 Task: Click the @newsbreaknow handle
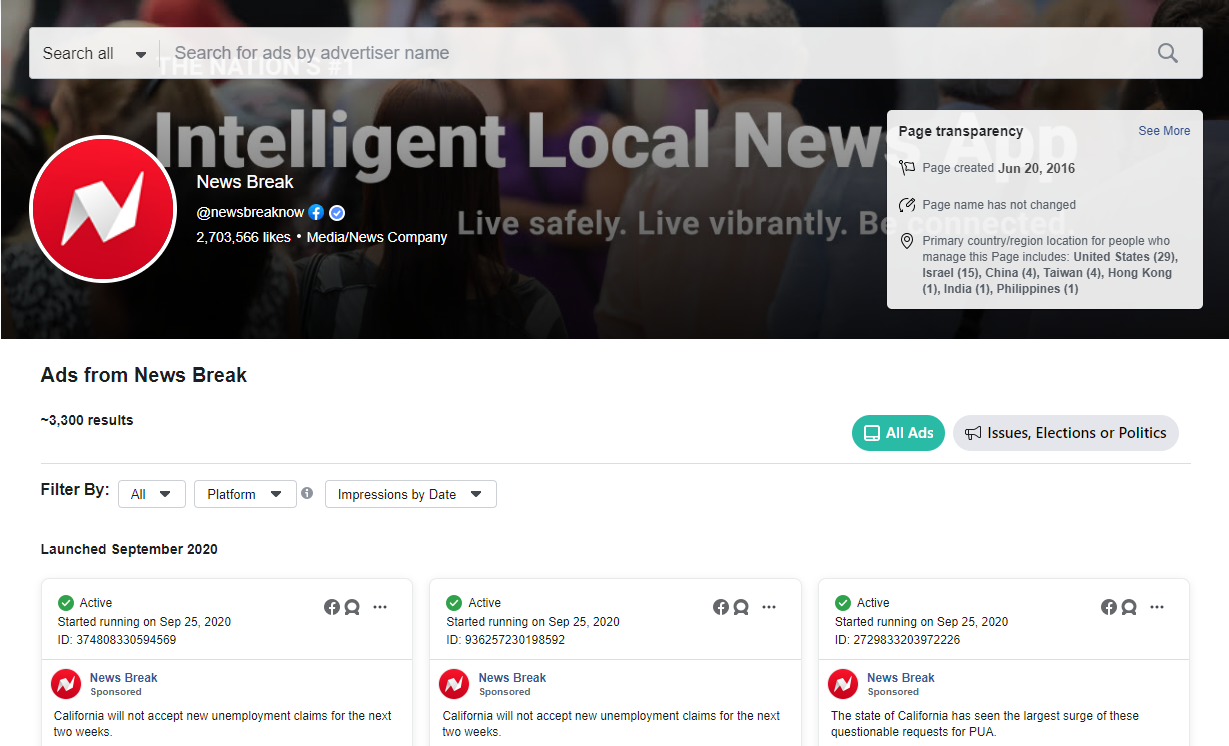point(250,212)
